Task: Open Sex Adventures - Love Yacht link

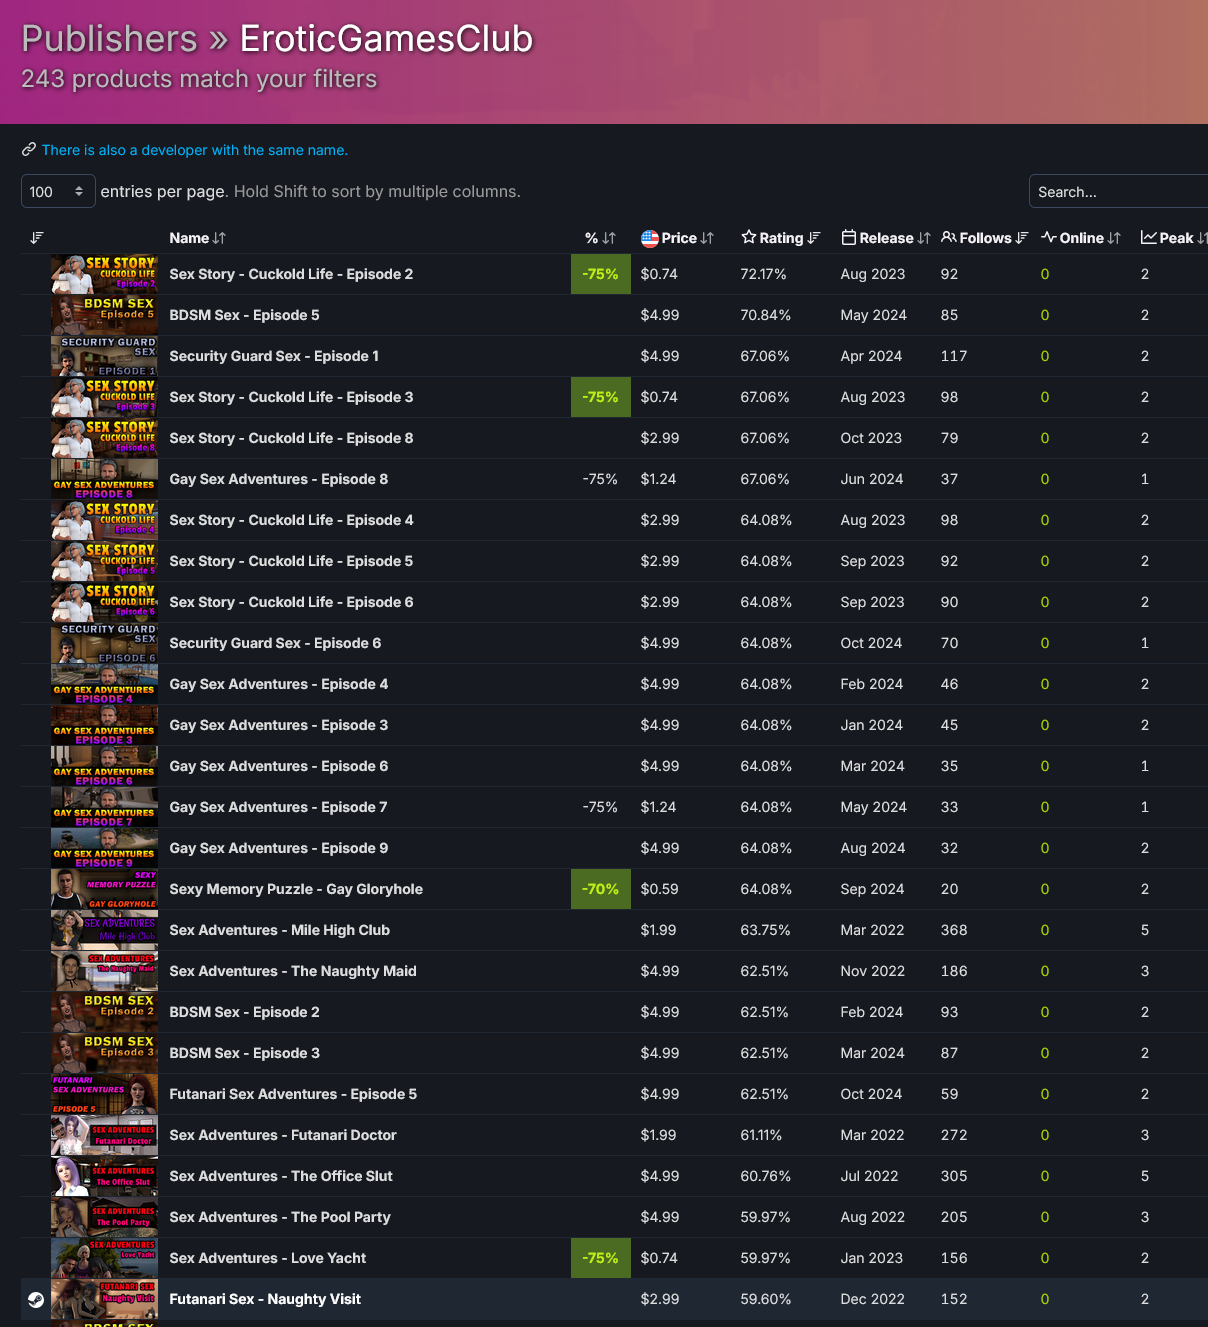Action: pyautogui.click(x=267, y=1258)
